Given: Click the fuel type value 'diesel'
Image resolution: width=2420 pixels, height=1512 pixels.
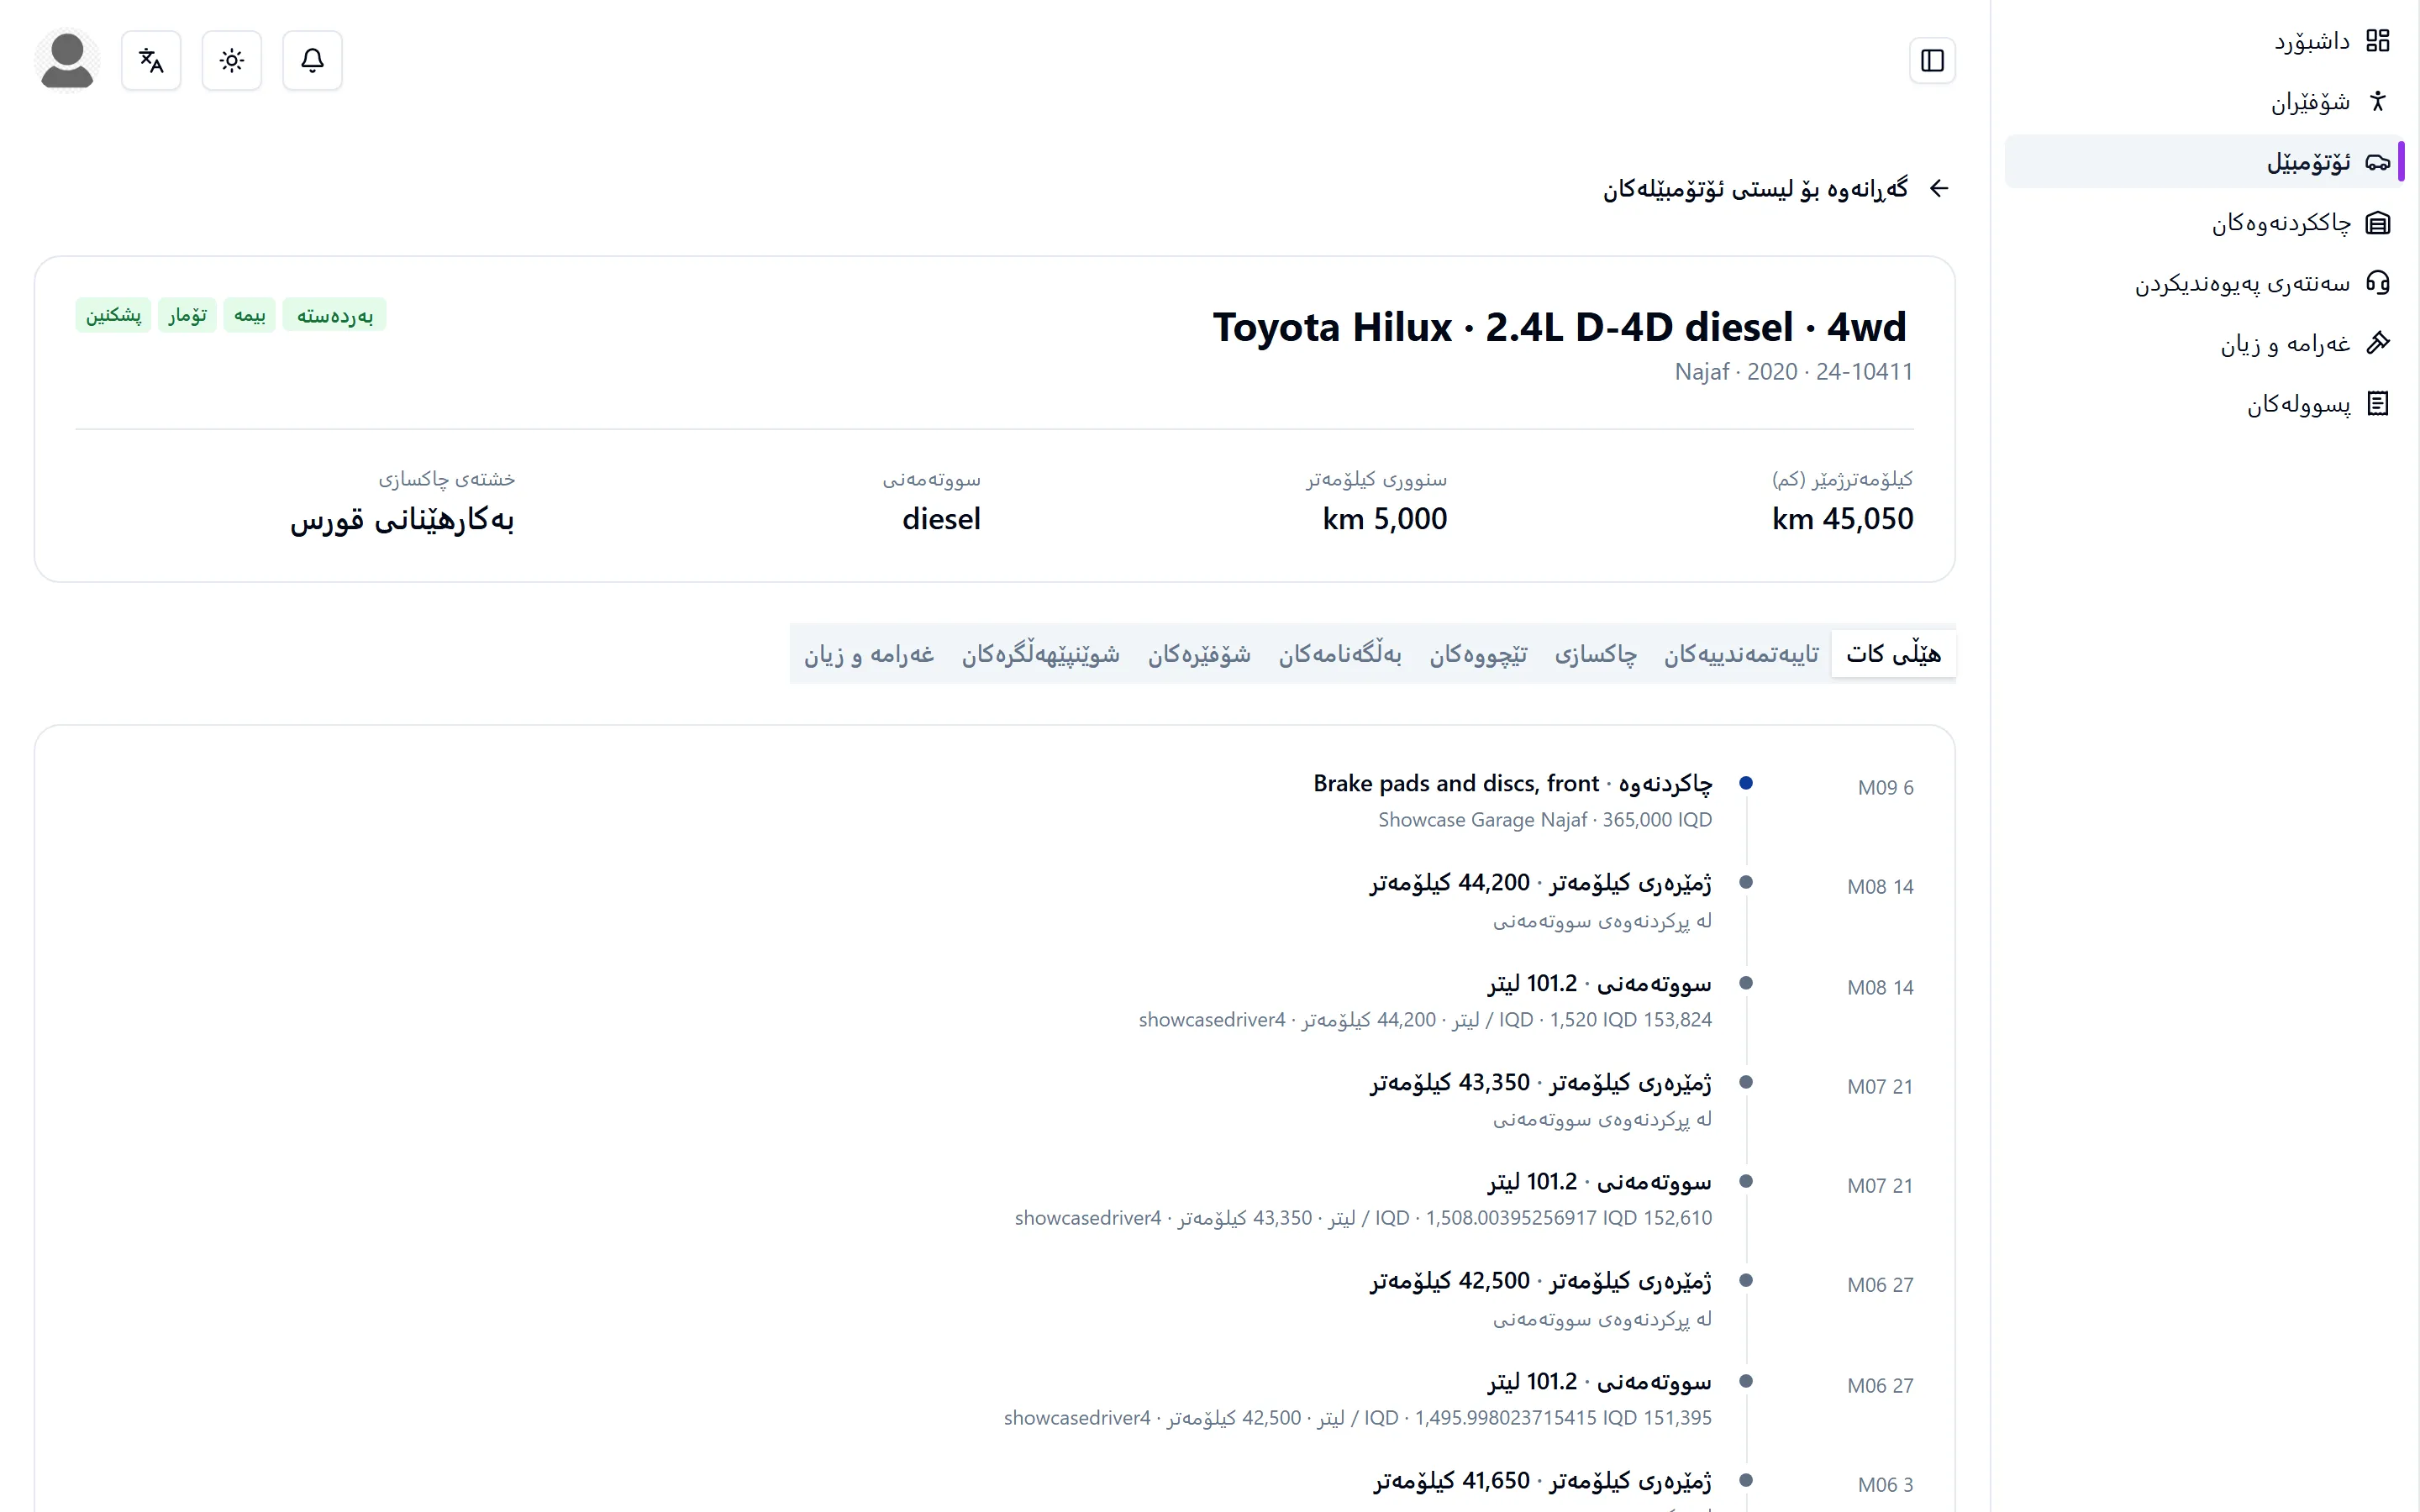Looking at the screenshot, I should tap(941, 519).
